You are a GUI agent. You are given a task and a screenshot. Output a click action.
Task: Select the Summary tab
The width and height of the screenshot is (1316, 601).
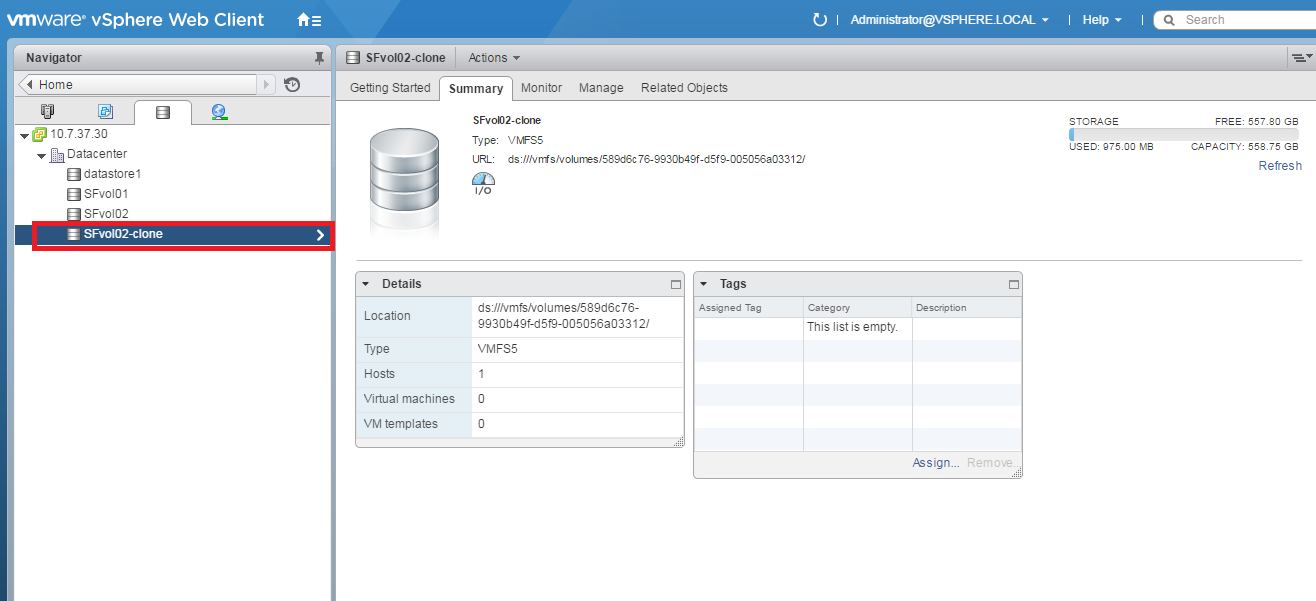(476, 89)
